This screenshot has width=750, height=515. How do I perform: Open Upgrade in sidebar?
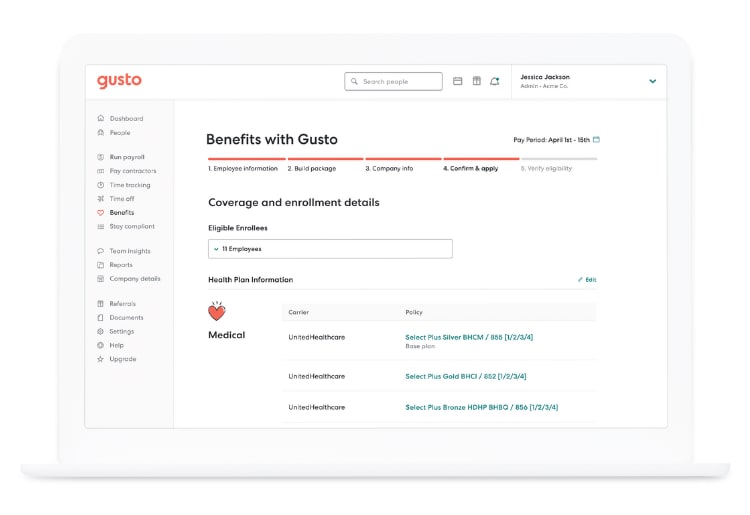pos(122,359)
